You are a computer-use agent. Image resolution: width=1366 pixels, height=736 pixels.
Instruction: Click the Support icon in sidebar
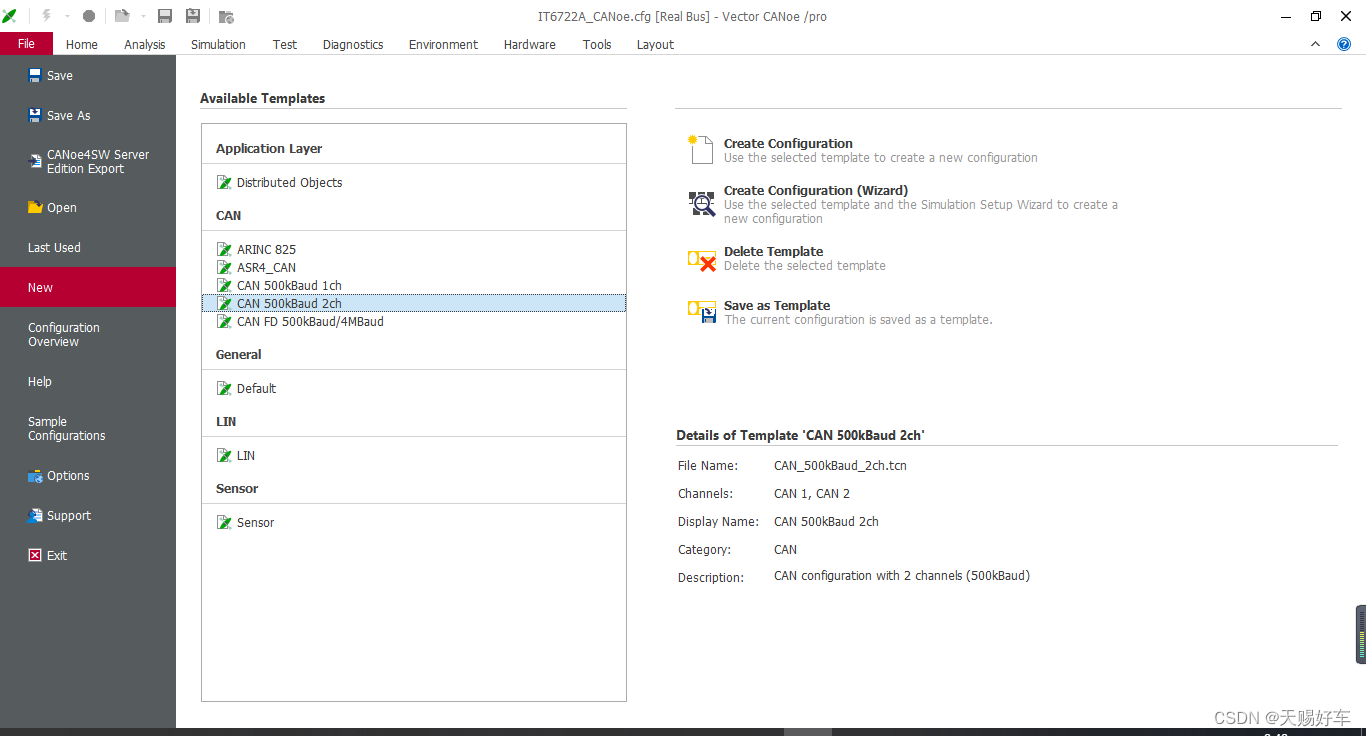point(35,515)
